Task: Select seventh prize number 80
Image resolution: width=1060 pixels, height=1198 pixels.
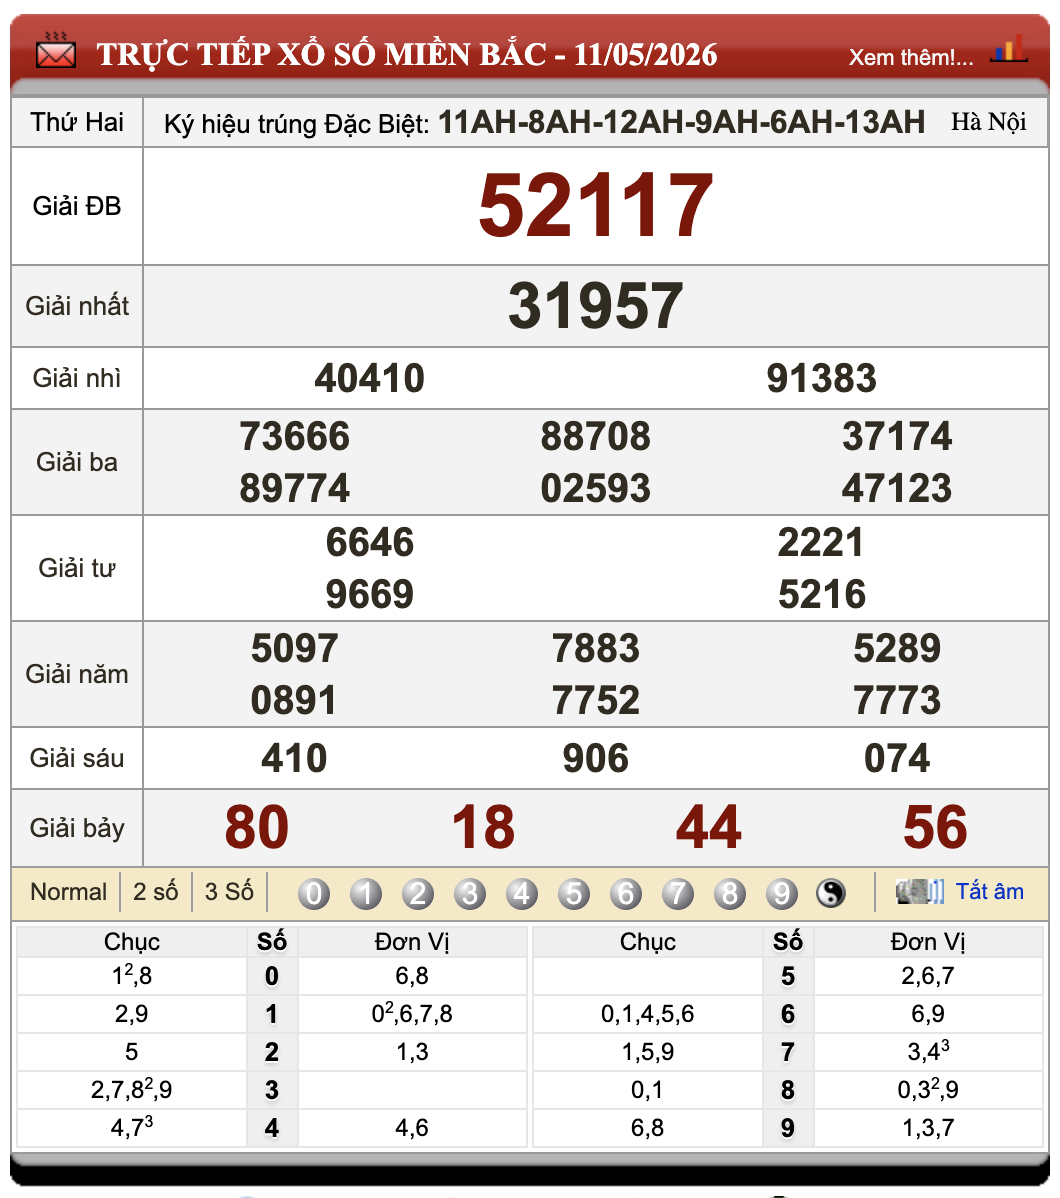Action: click(x=257, y=827)
